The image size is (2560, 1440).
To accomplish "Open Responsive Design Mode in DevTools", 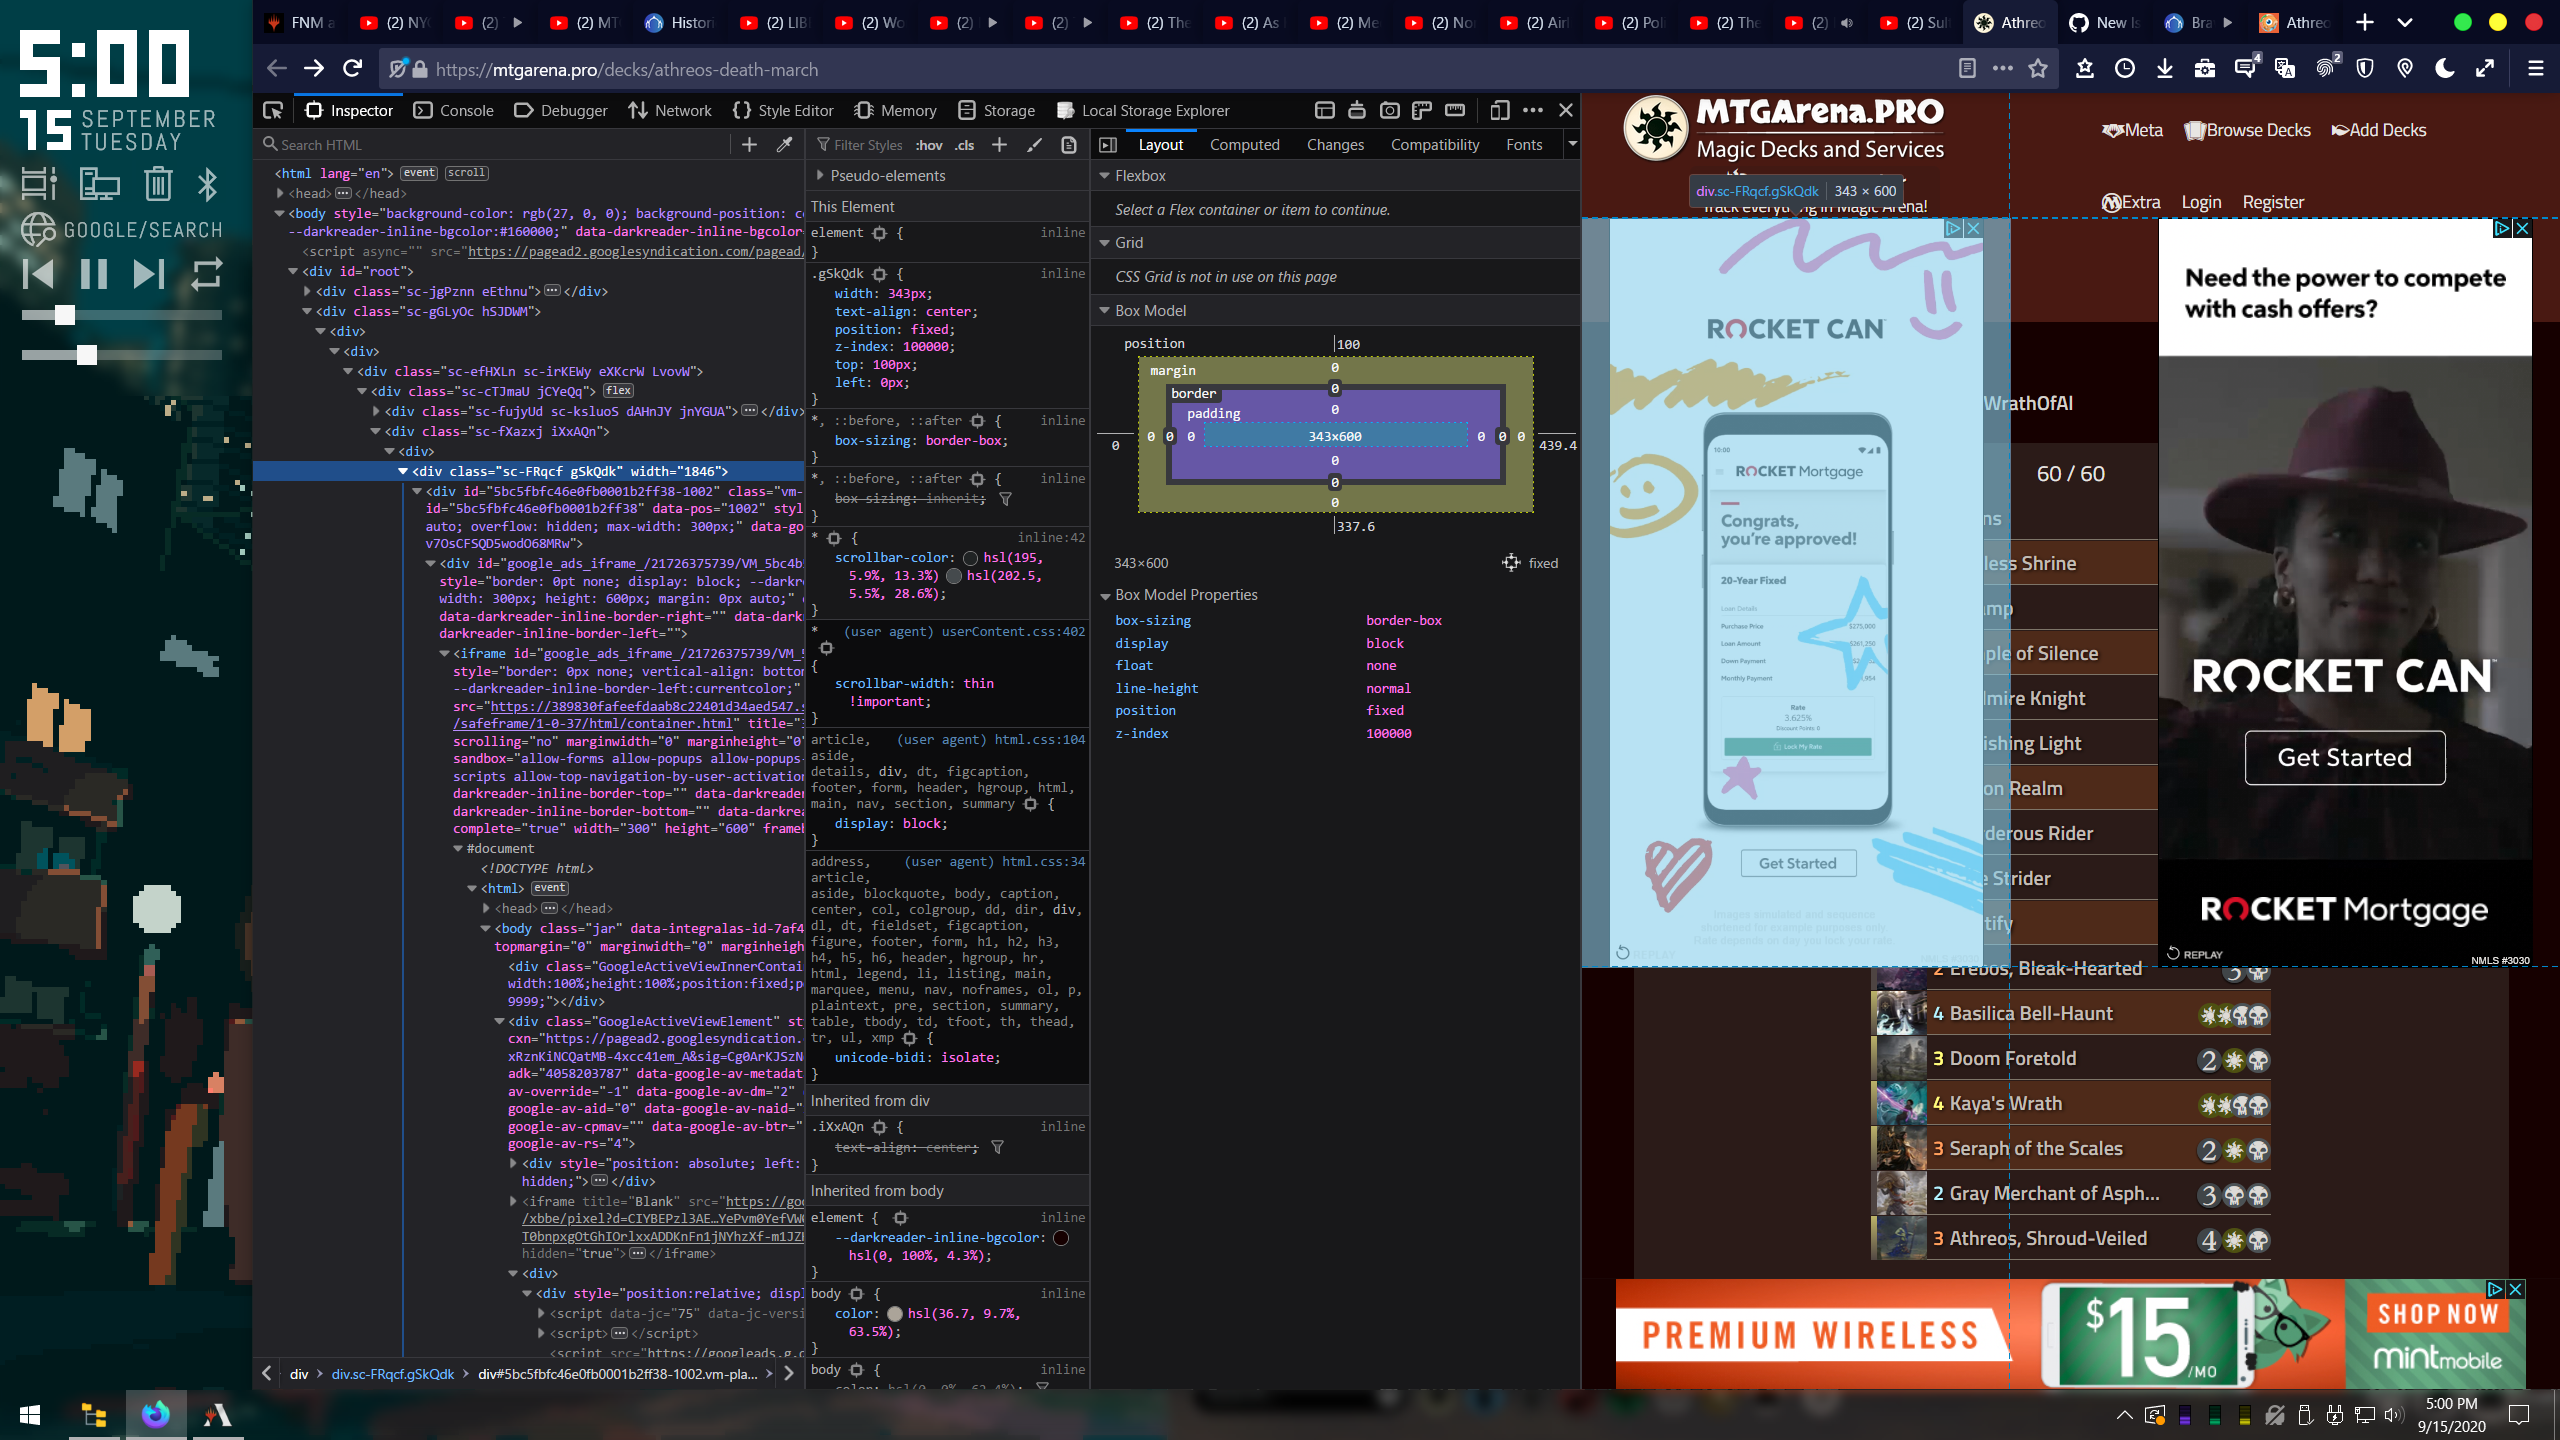I will [1500, 110].
